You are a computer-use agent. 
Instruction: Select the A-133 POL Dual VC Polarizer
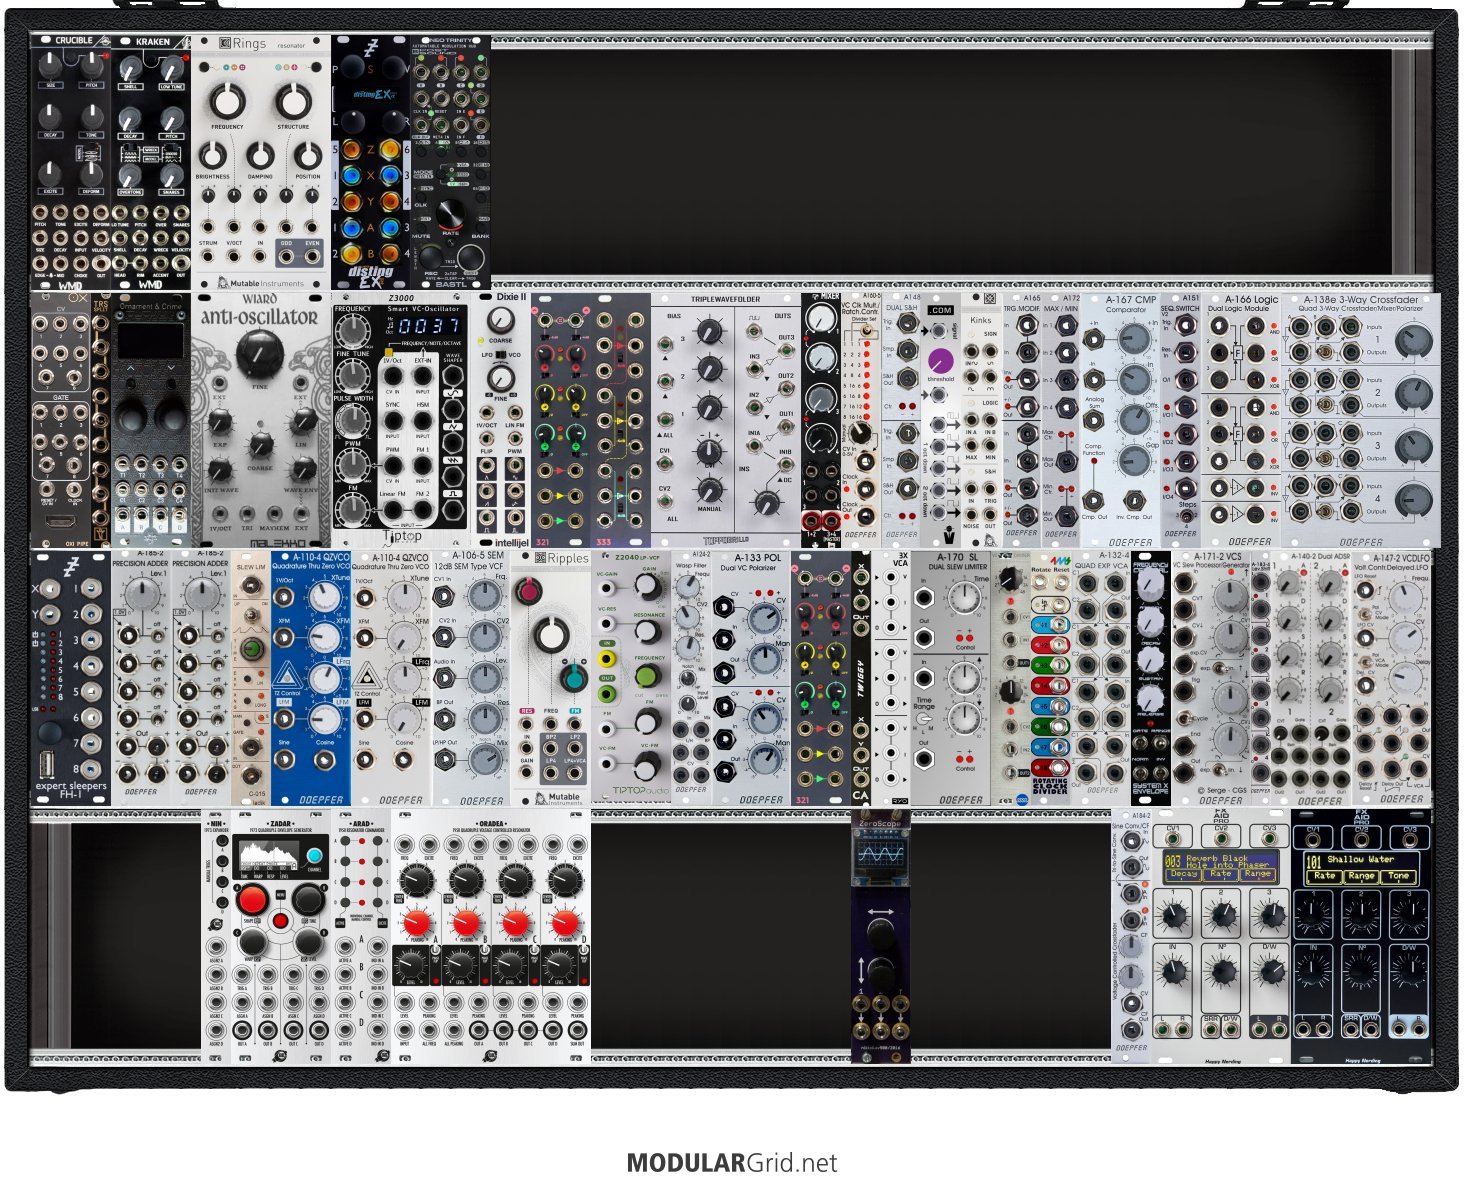750,677
